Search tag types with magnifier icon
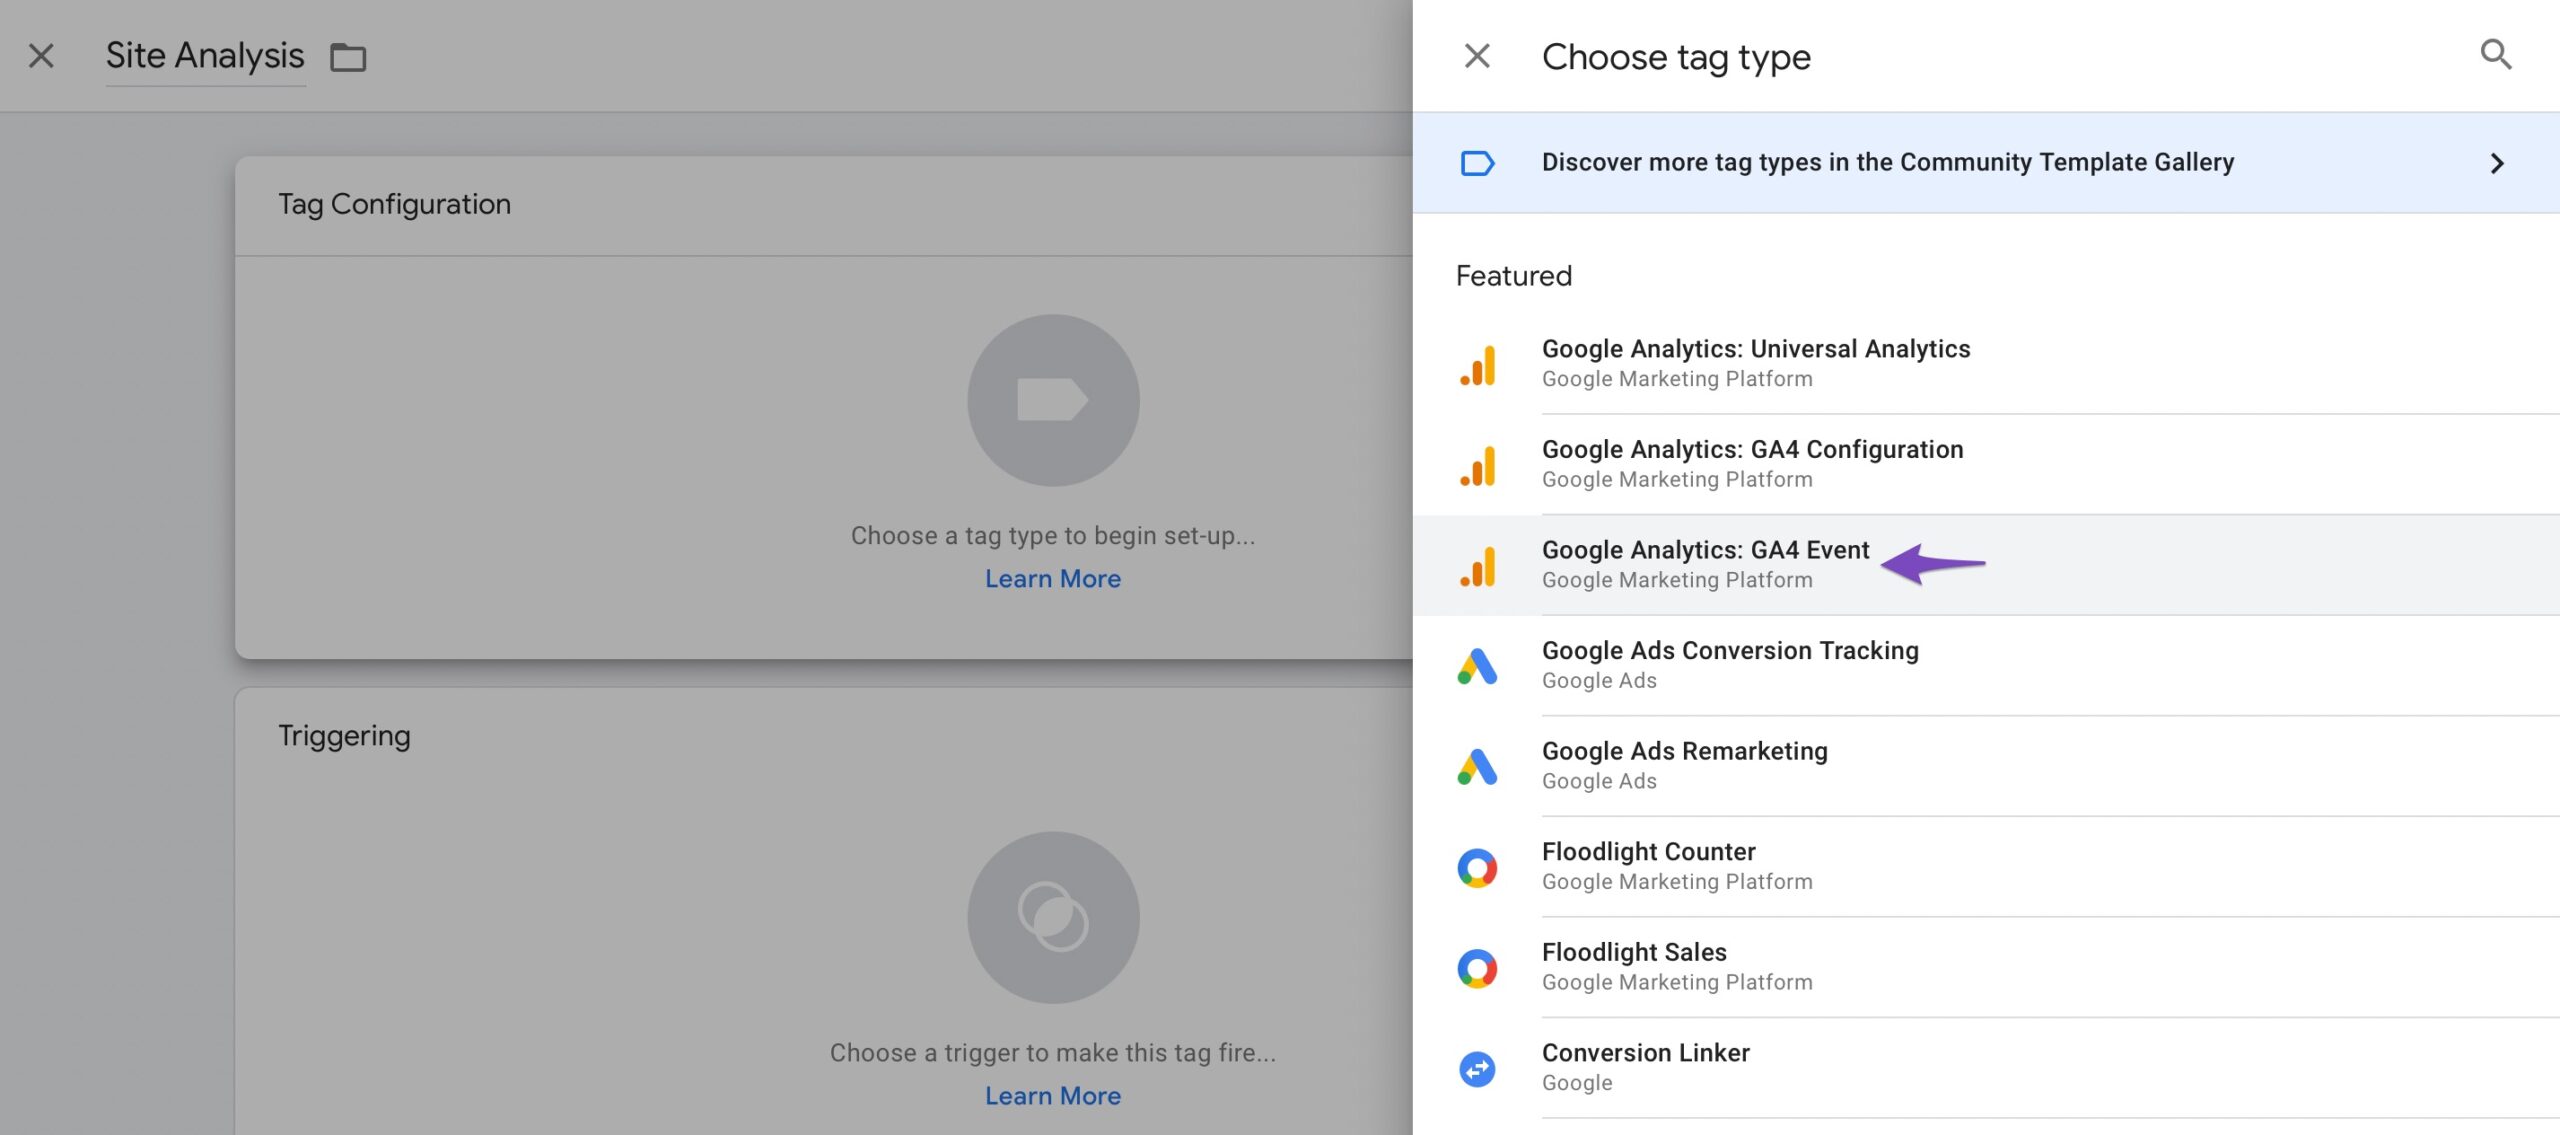Image resolution: width=2560 pixels, height=1135 pixels. point(2496,54)
